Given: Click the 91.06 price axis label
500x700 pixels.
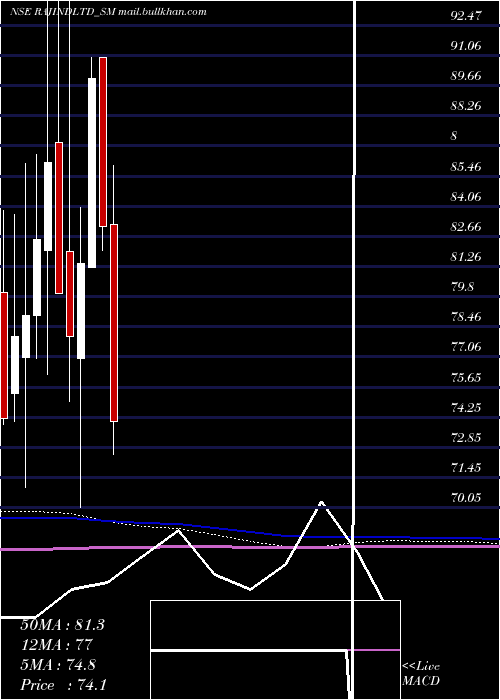Looking at the screenshot, I should click(x=466, y=46).
